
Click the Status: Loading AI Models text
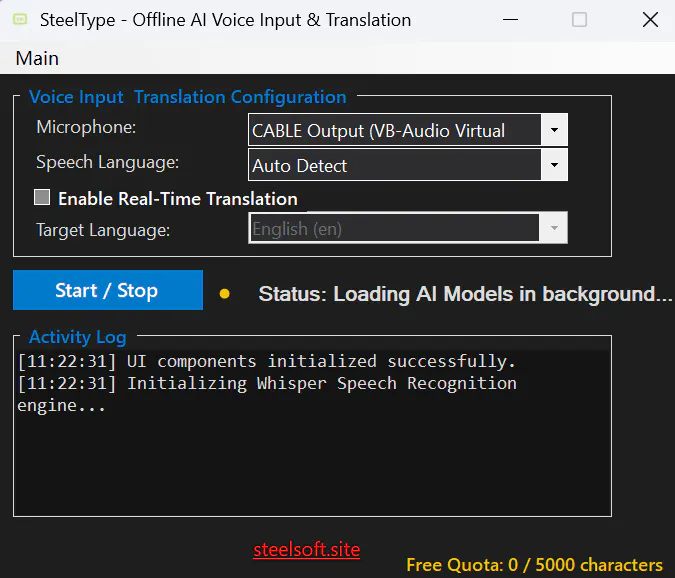tap(465, 294)
